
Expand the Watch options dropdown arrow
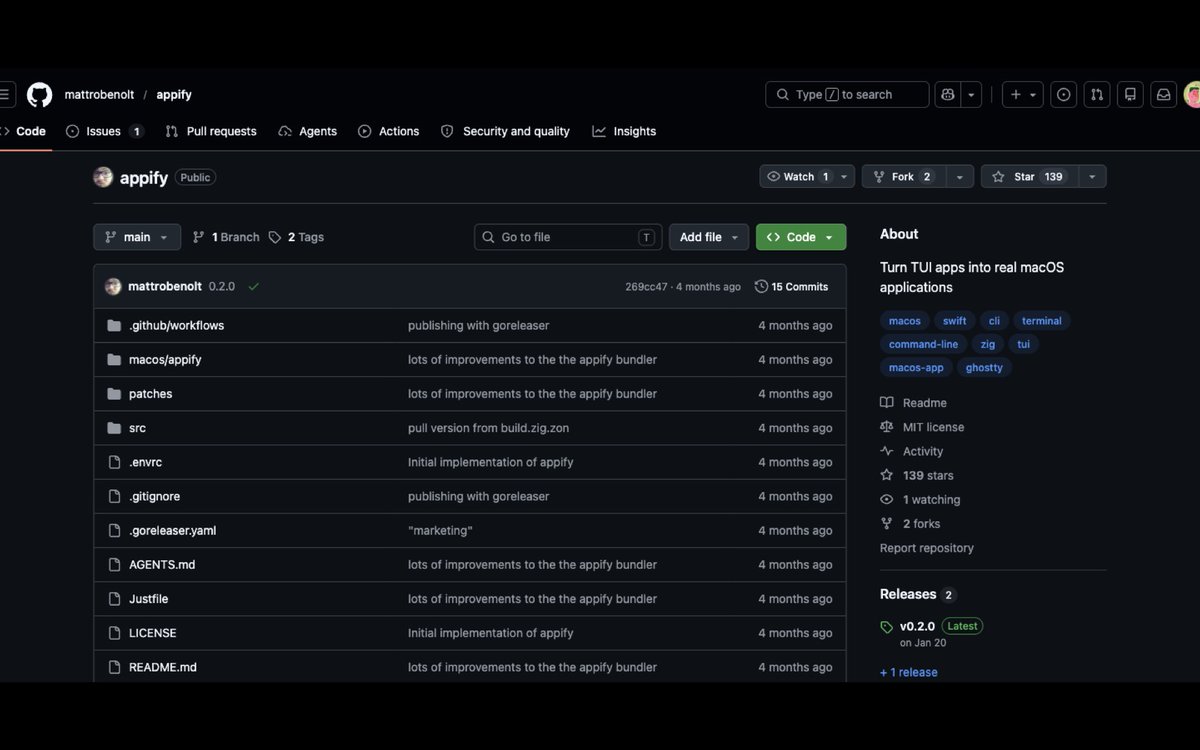click(x=845, y=176)
